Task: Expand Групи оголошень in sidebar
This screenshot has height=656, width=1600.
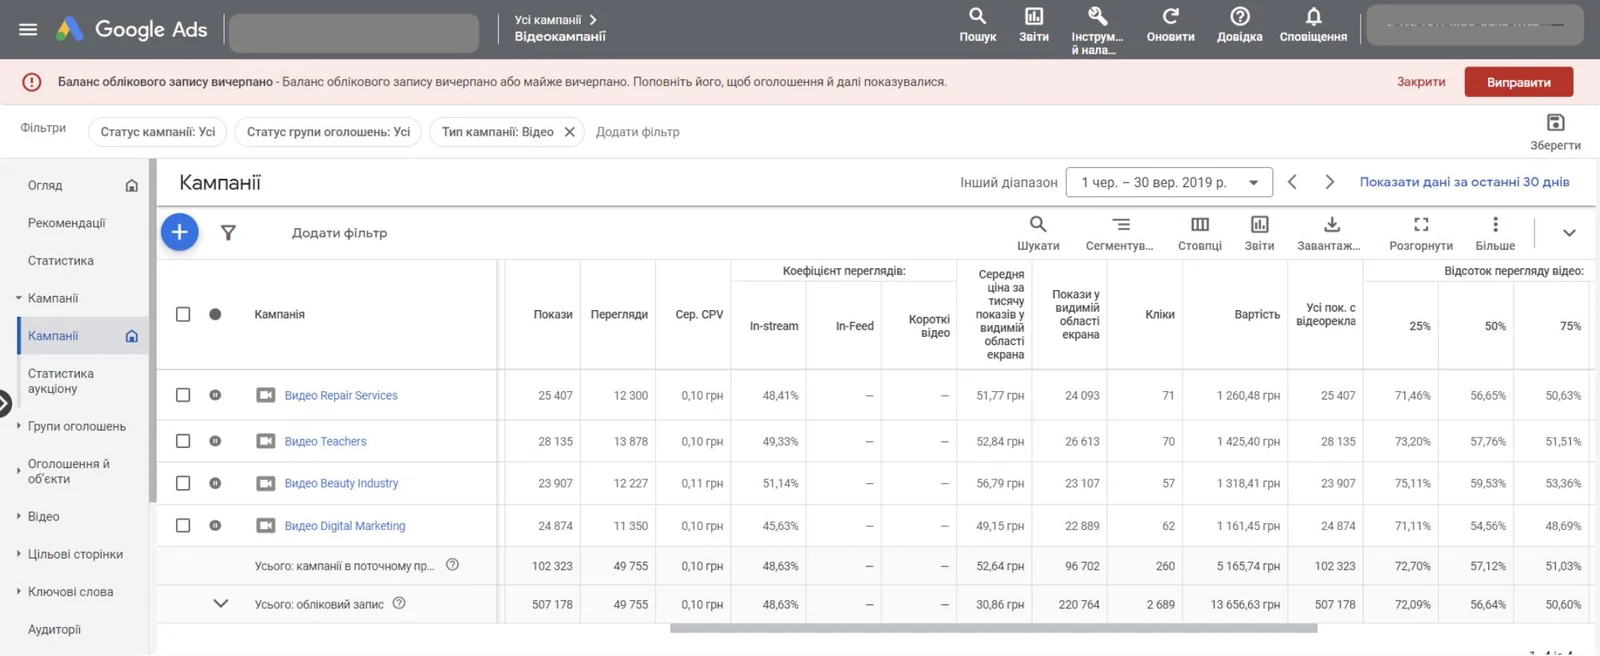Action: (x=76, y=426)
